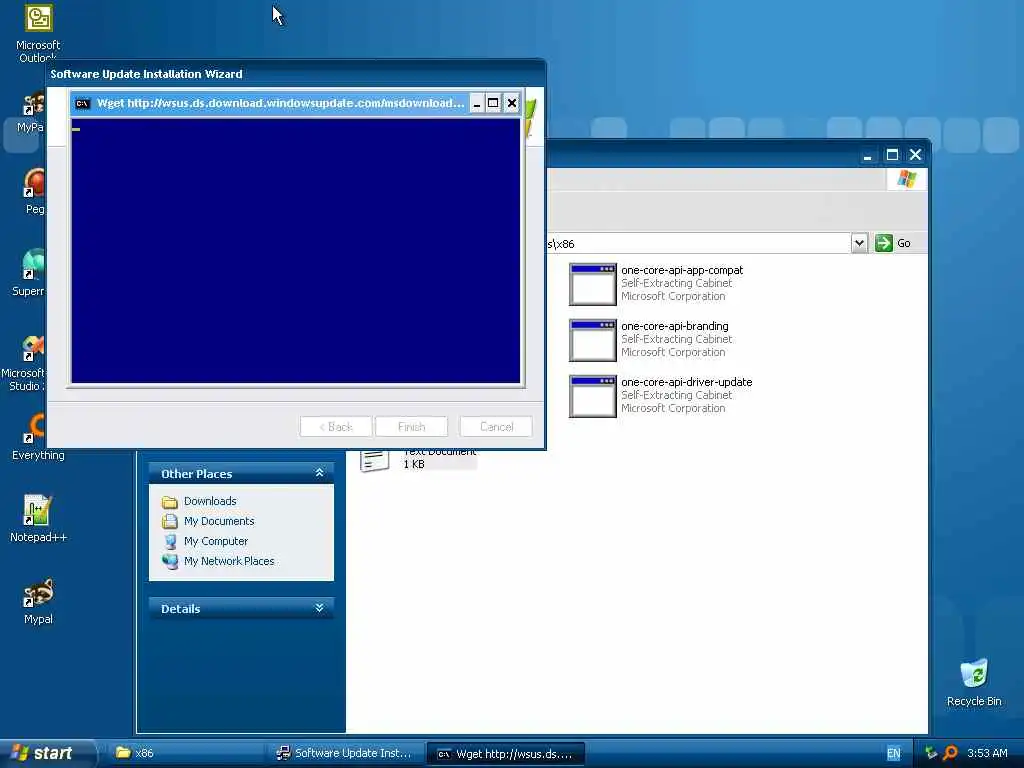Image resolution: width=1024 pixels, height=768 pixels.
Task: Switch to the x86 taskbar window
Action: tap(187, 753)
